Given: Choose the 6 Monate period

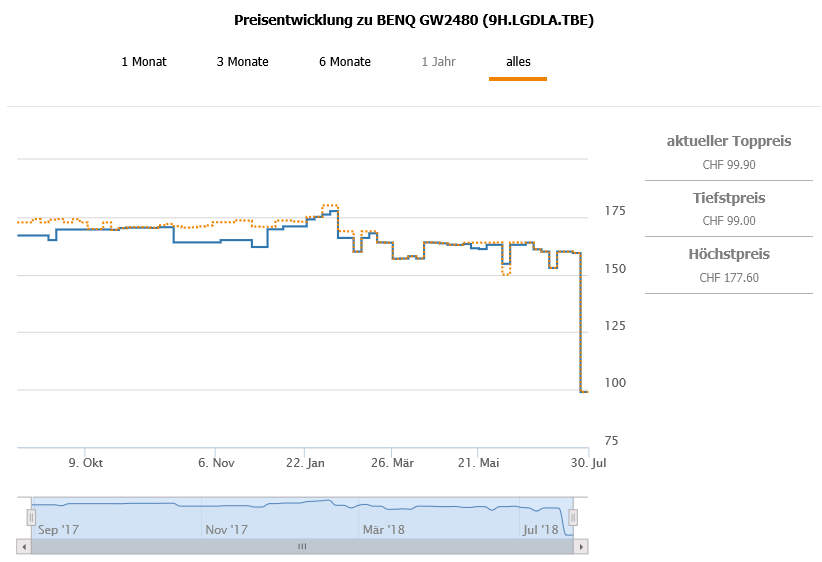Looking at the screenshot, I should tap(345, 62).
